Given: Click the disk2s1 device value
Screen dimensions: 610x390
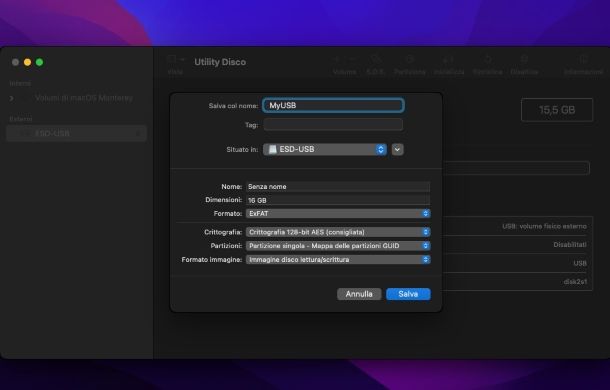Looking at the screenshot, I should [575, 281].
